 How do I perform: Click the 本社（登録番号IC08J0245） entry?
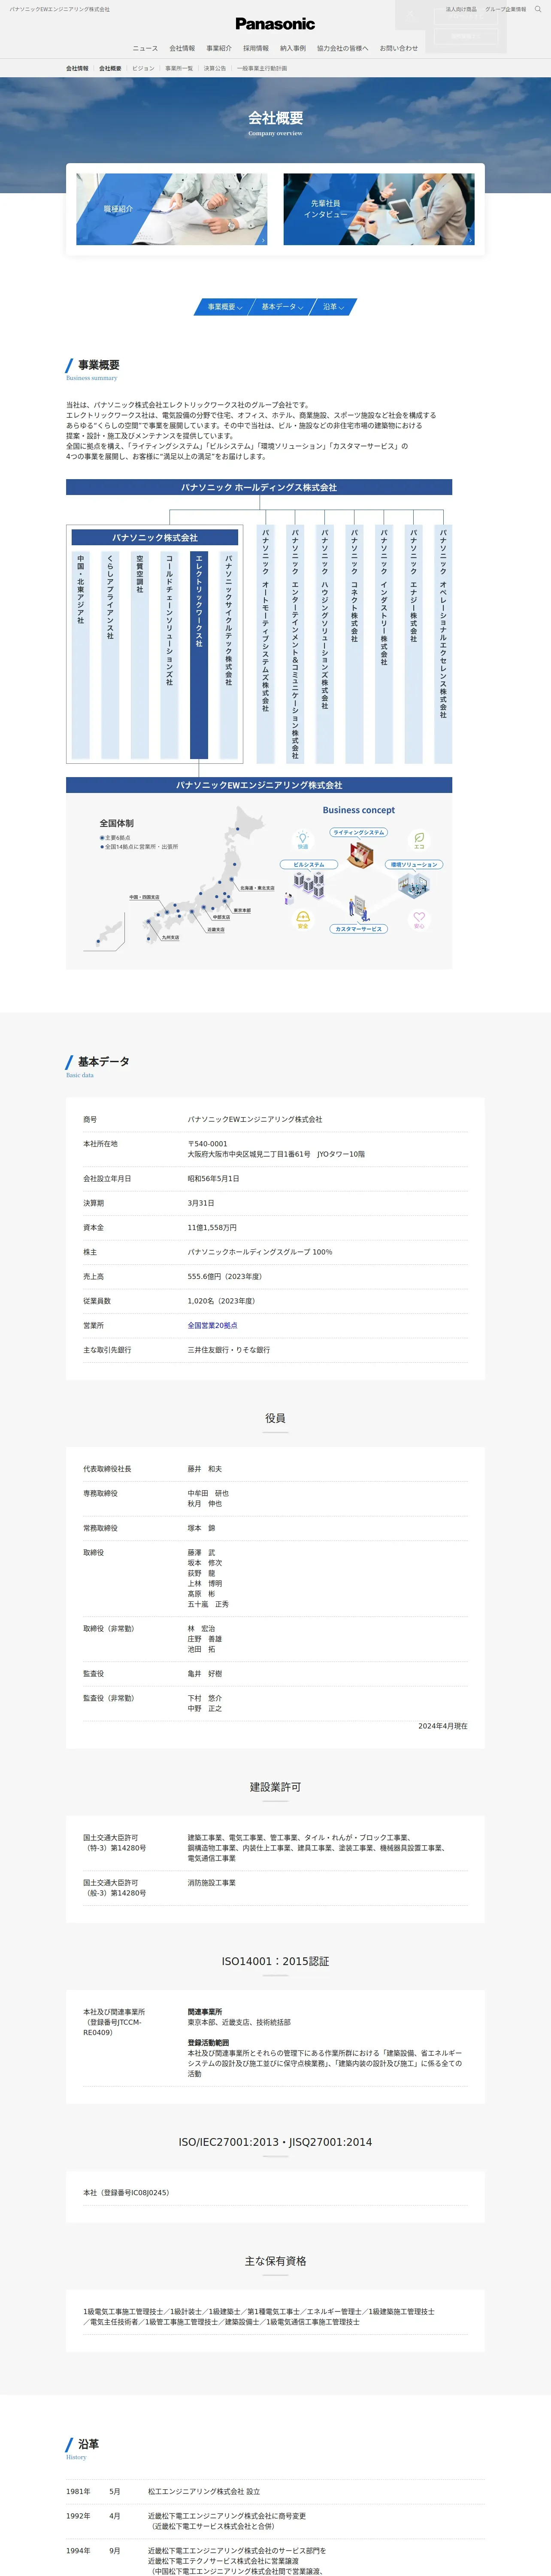click(x=126, y=2193)
